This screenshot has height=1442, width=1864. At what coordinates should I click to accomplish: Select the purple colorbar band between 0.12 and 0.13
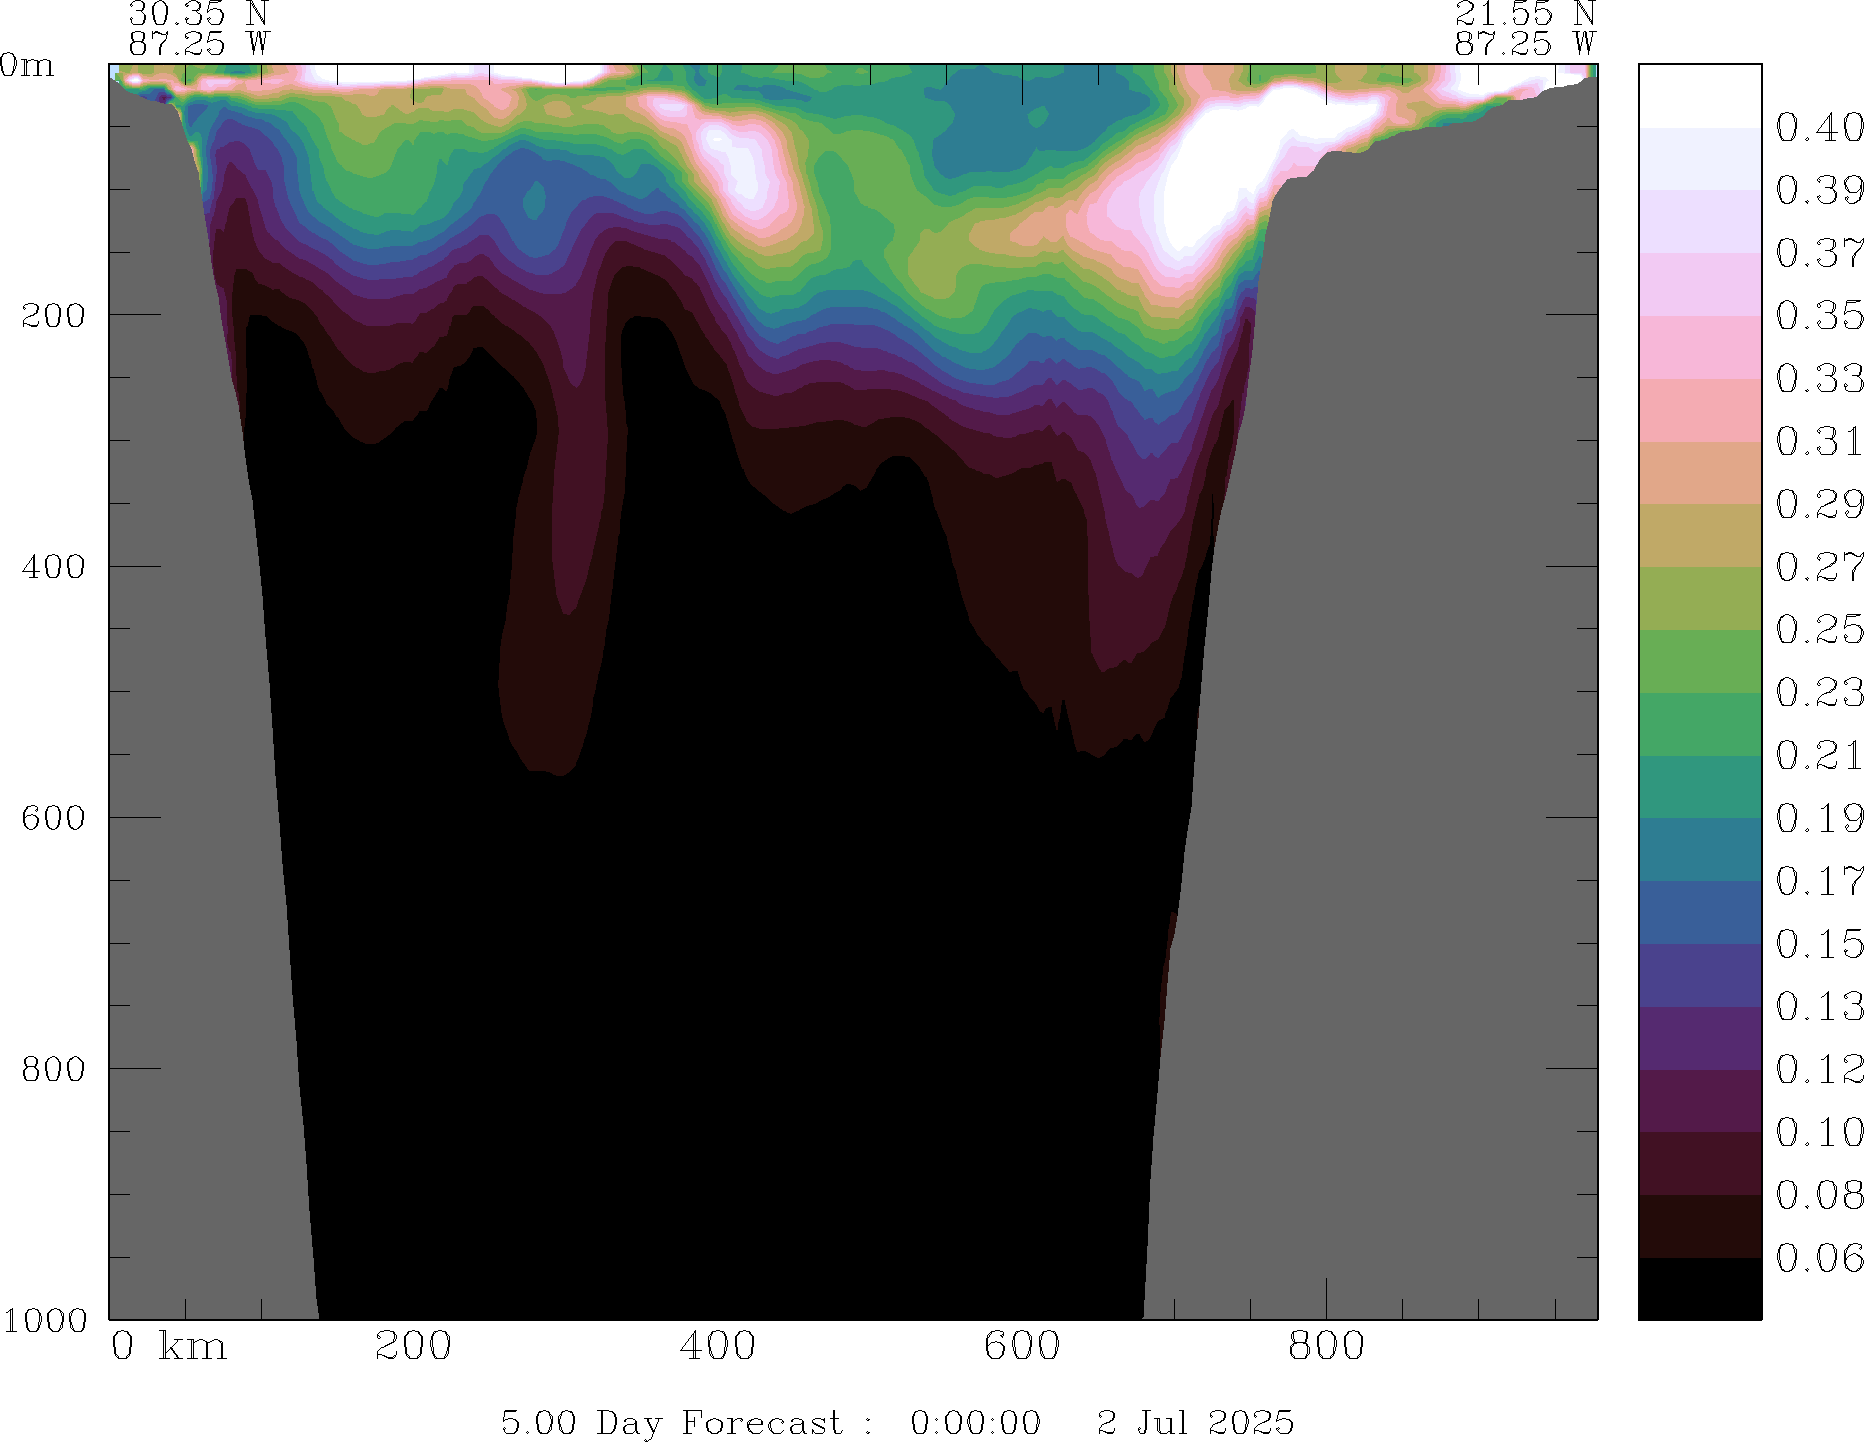click(x=1699, y=1037)
